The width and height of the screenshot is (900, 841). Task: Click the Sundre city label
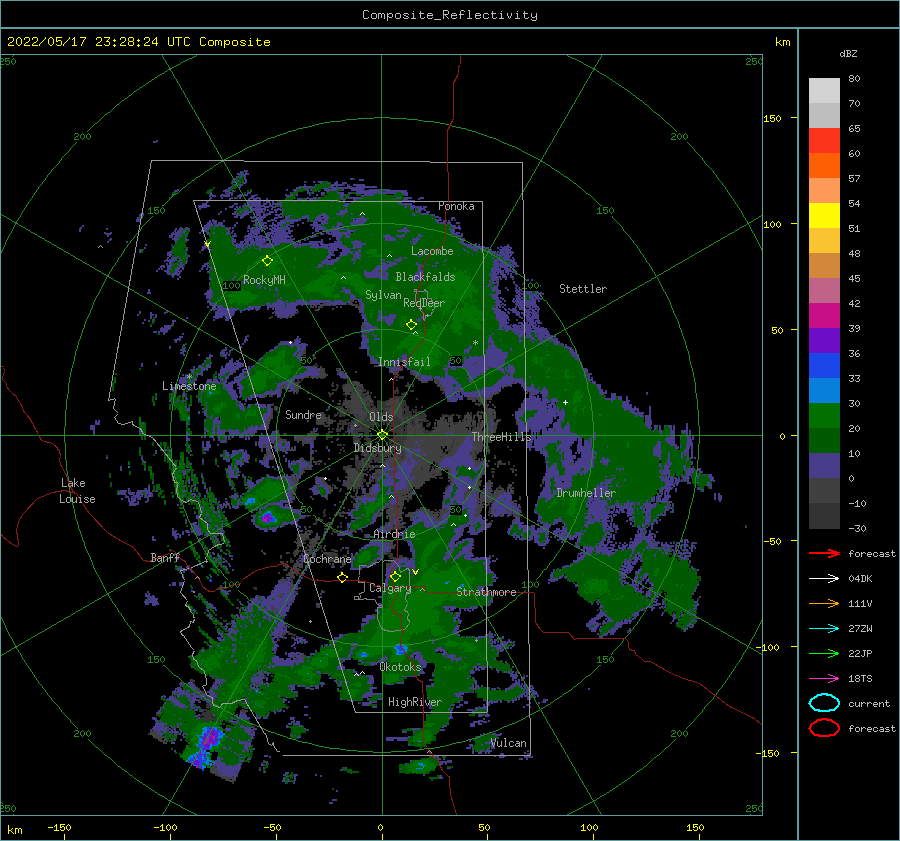tap(303, 414)
